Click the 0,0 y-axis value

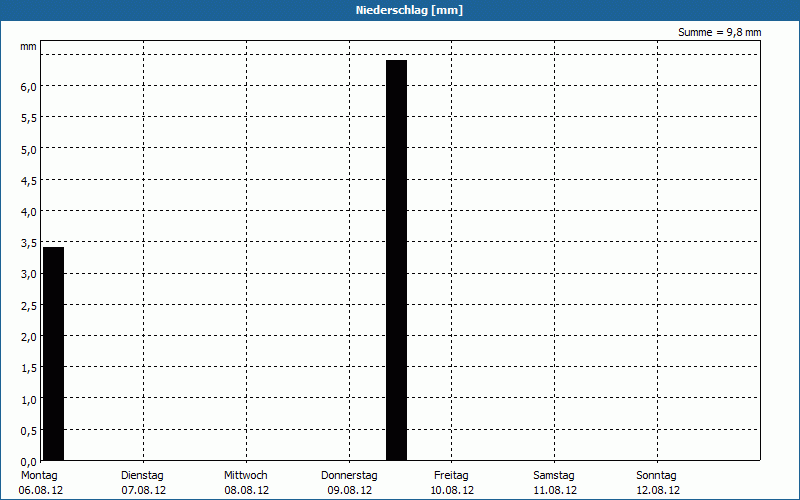pos(29,462)
